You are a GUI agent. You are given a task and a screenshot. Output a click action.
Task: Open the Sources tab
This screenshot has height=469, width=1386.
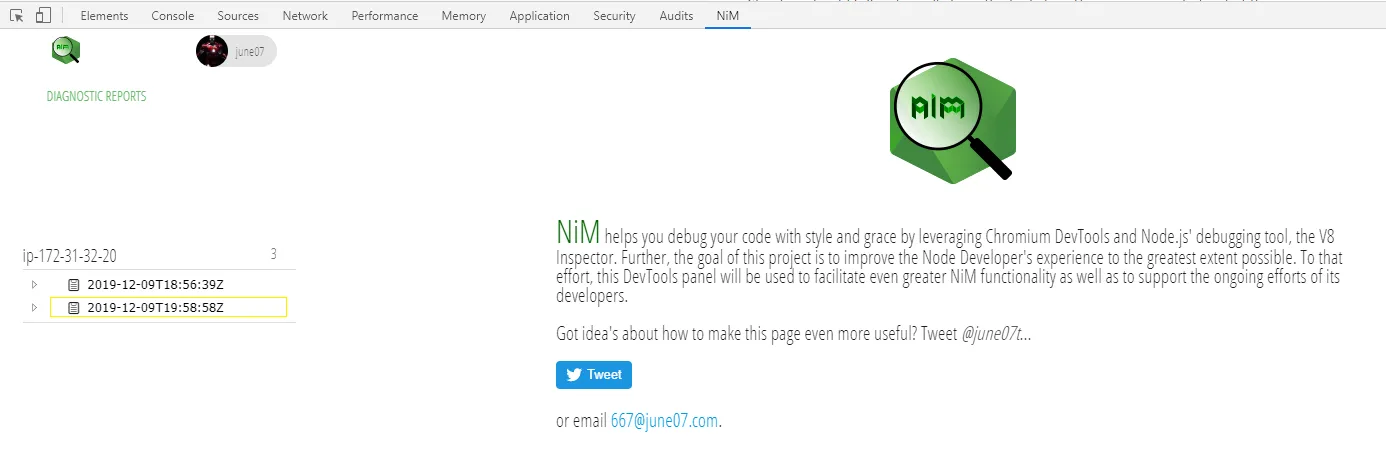[x=238, y=16]
